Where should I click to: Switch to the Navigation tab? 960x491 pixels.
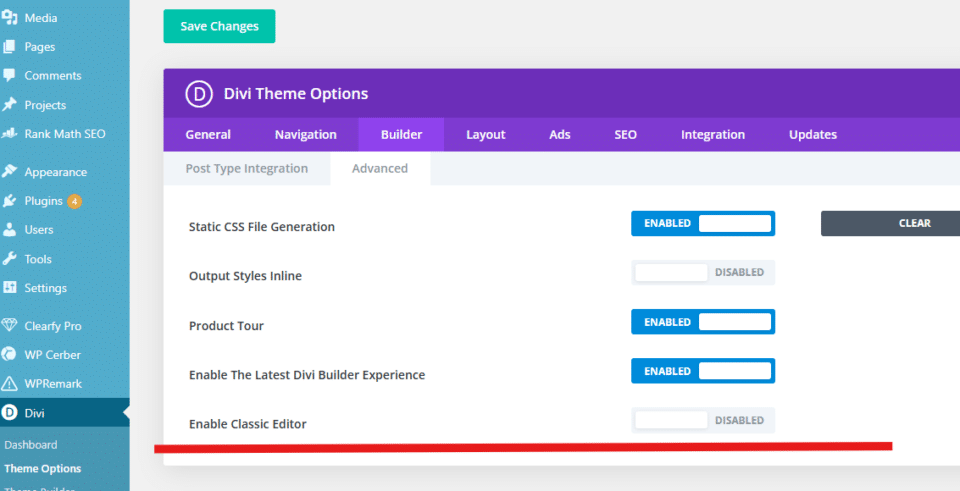coord(306,135)
